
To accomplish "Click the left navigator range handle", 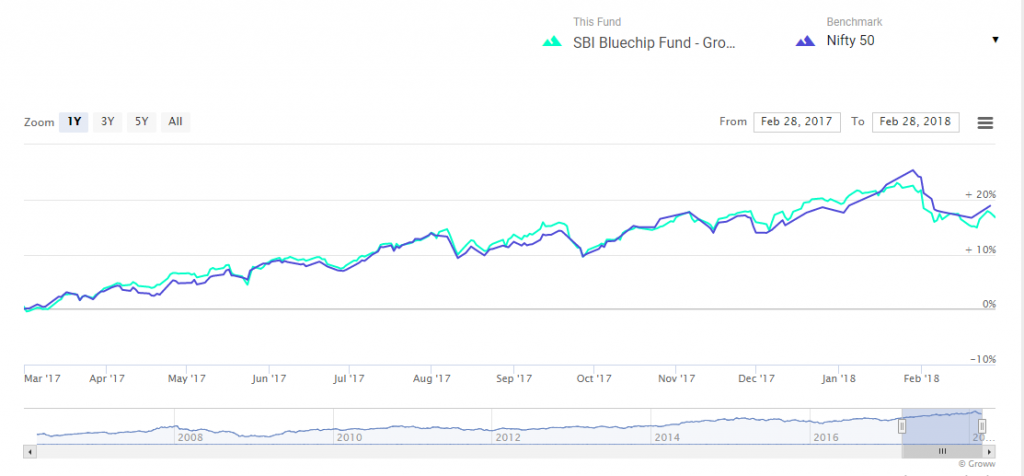I will (x=902, y=426).
